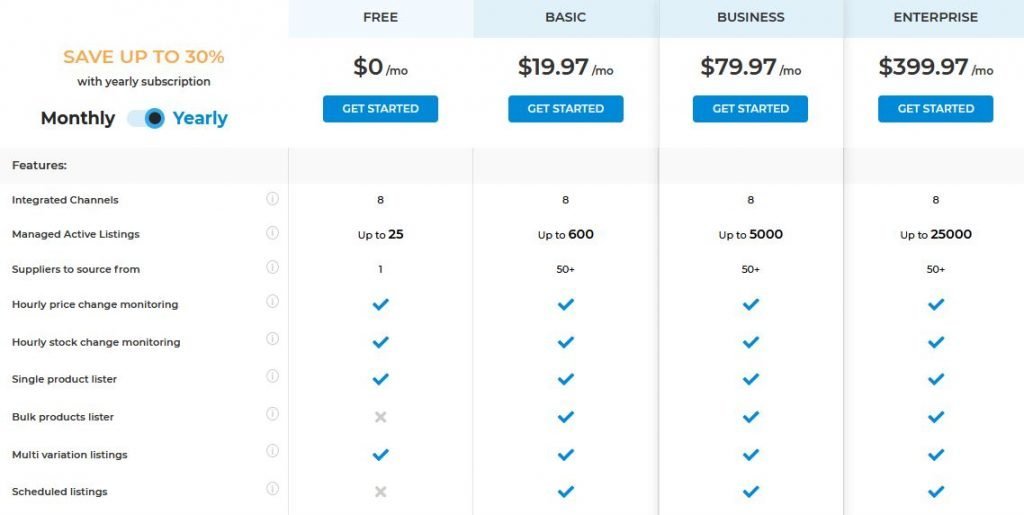The width and height of the screenshot is (1024, 515).
Task: Click Get Started under the Business plan
Action: 750,109
